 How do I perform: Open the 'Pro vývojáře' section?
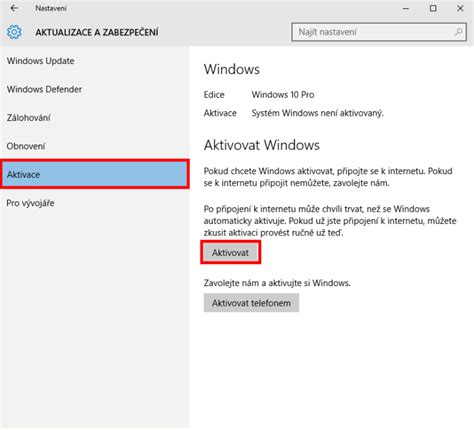point(95,203)
